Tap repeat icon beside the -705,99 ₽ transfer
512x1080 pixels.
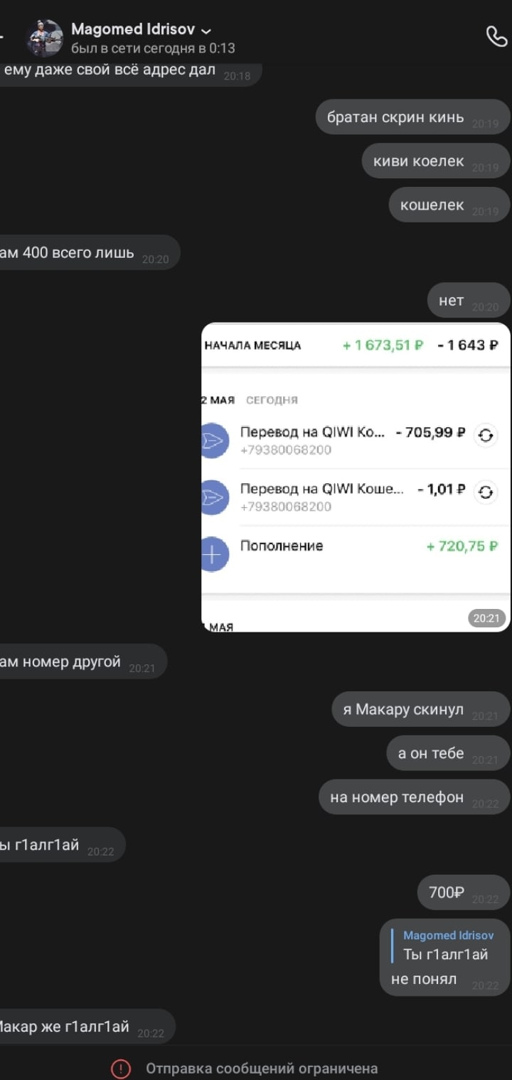486,435
